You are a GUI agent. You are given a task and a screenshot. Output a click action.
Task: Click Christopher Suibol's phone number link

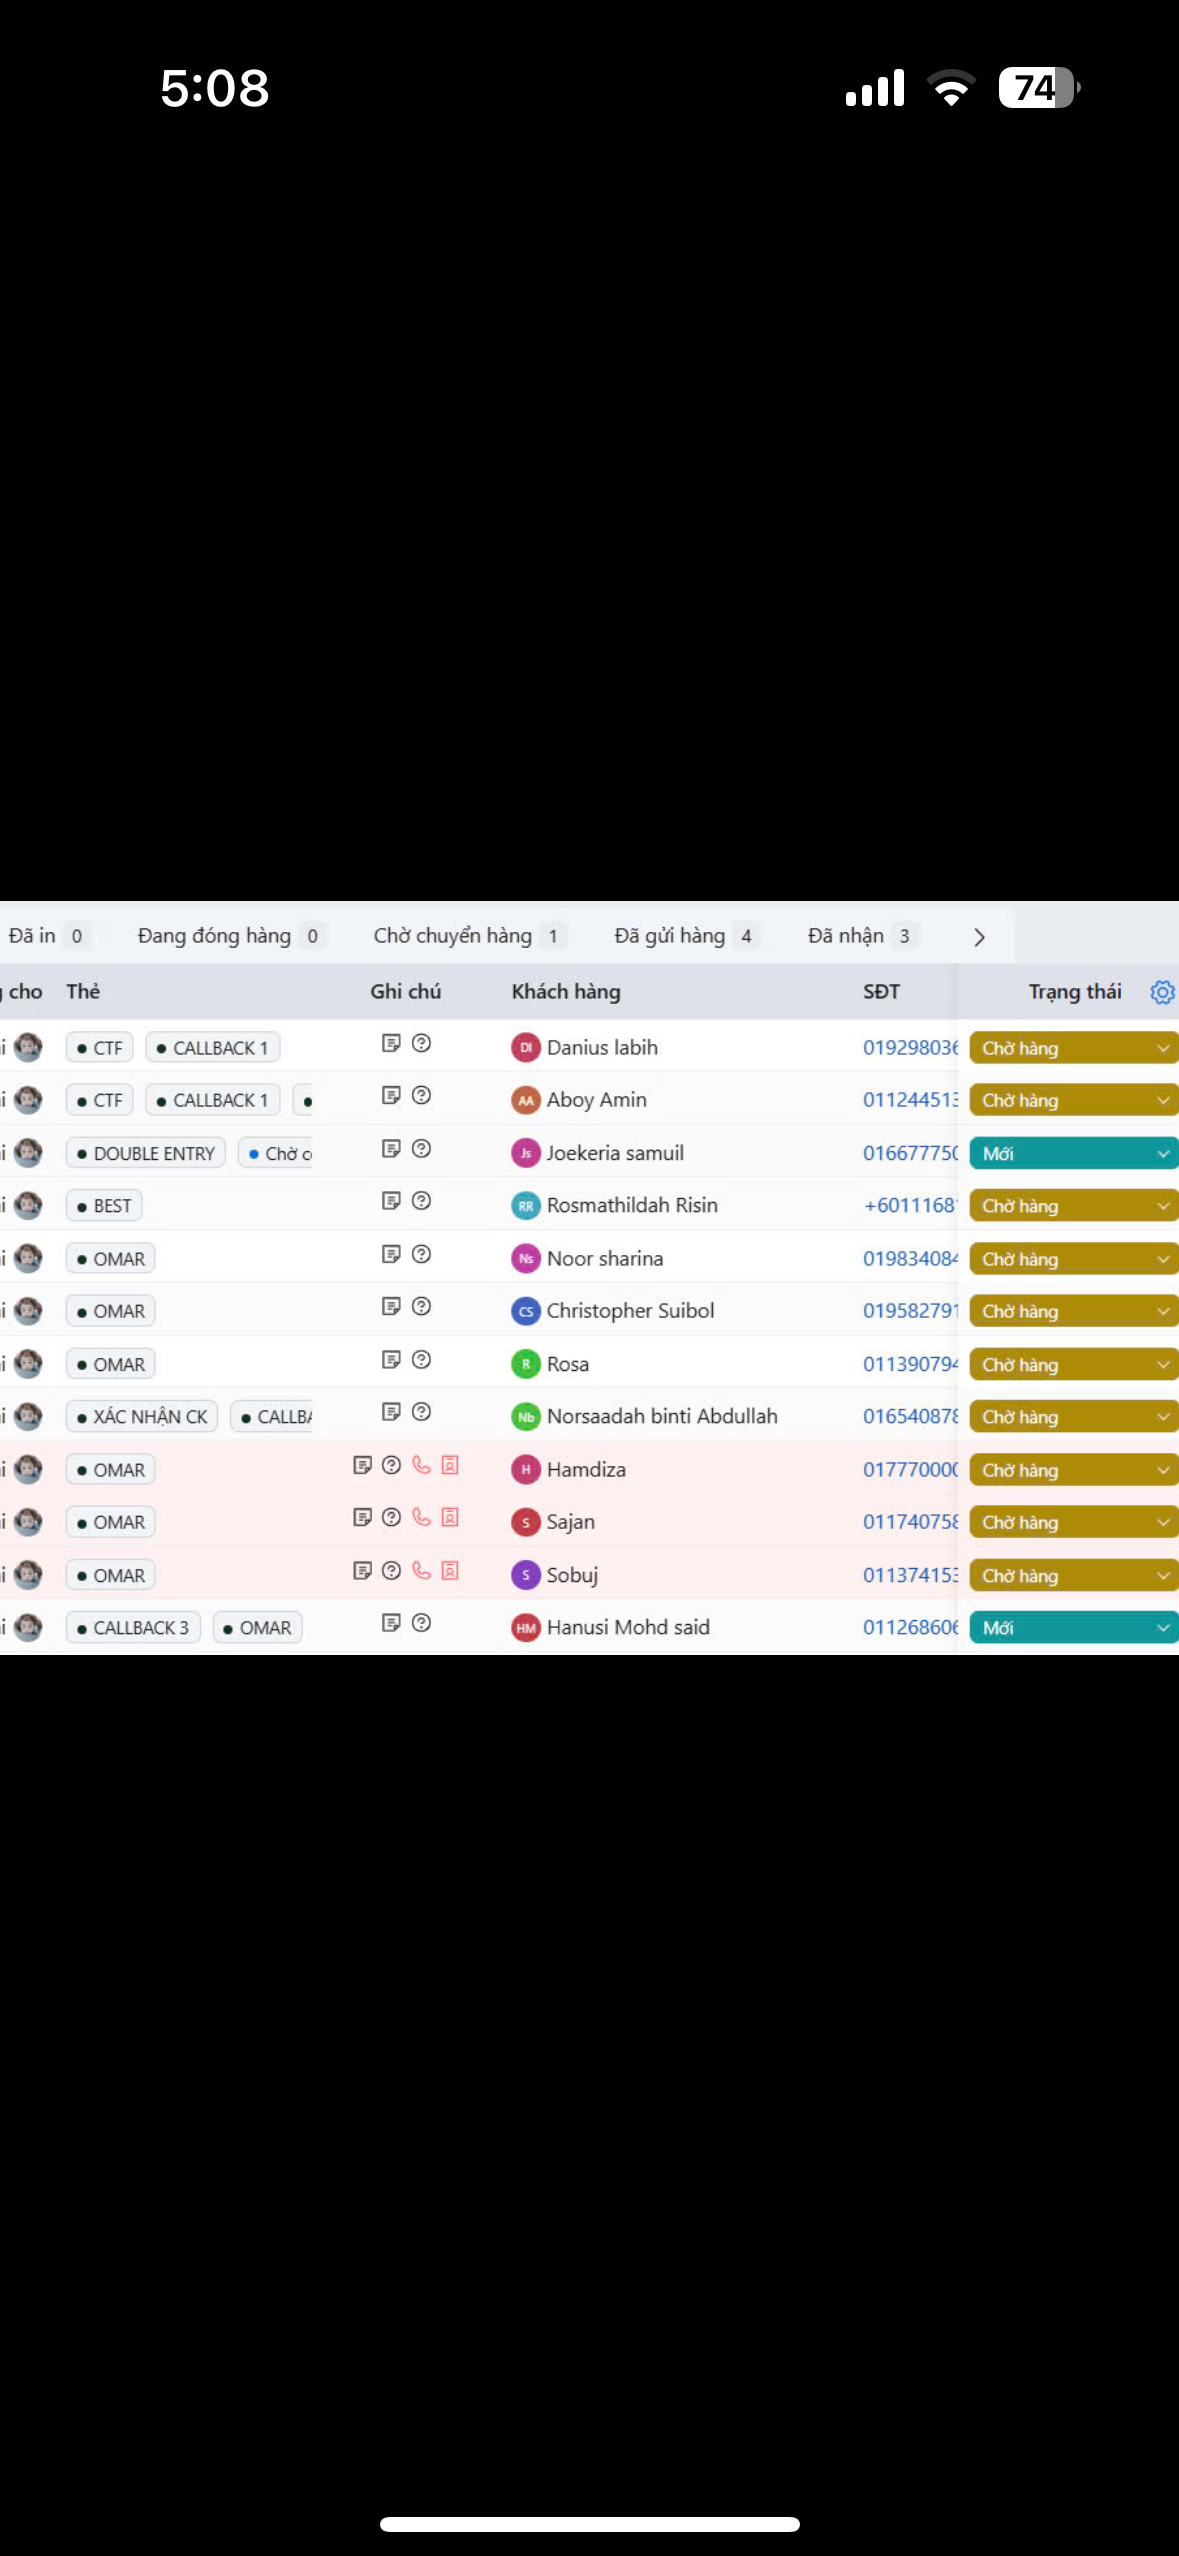pos(910,1311)
